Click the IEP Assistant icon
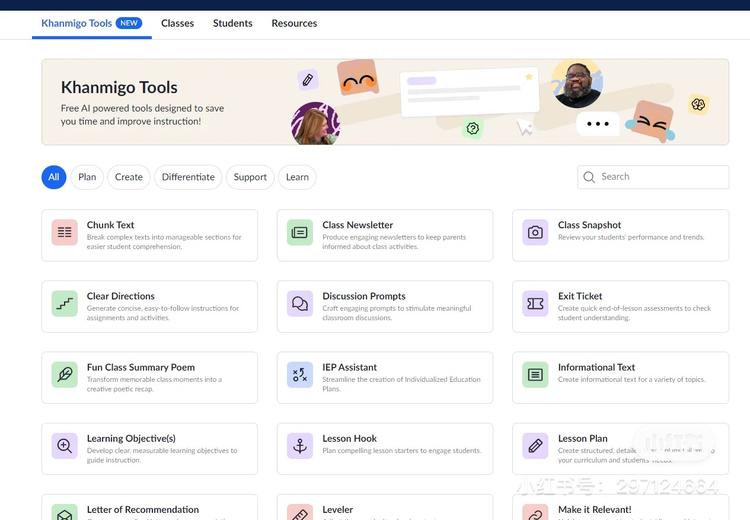750x520 pixels. pyautogui.click(x=300, y=375)
